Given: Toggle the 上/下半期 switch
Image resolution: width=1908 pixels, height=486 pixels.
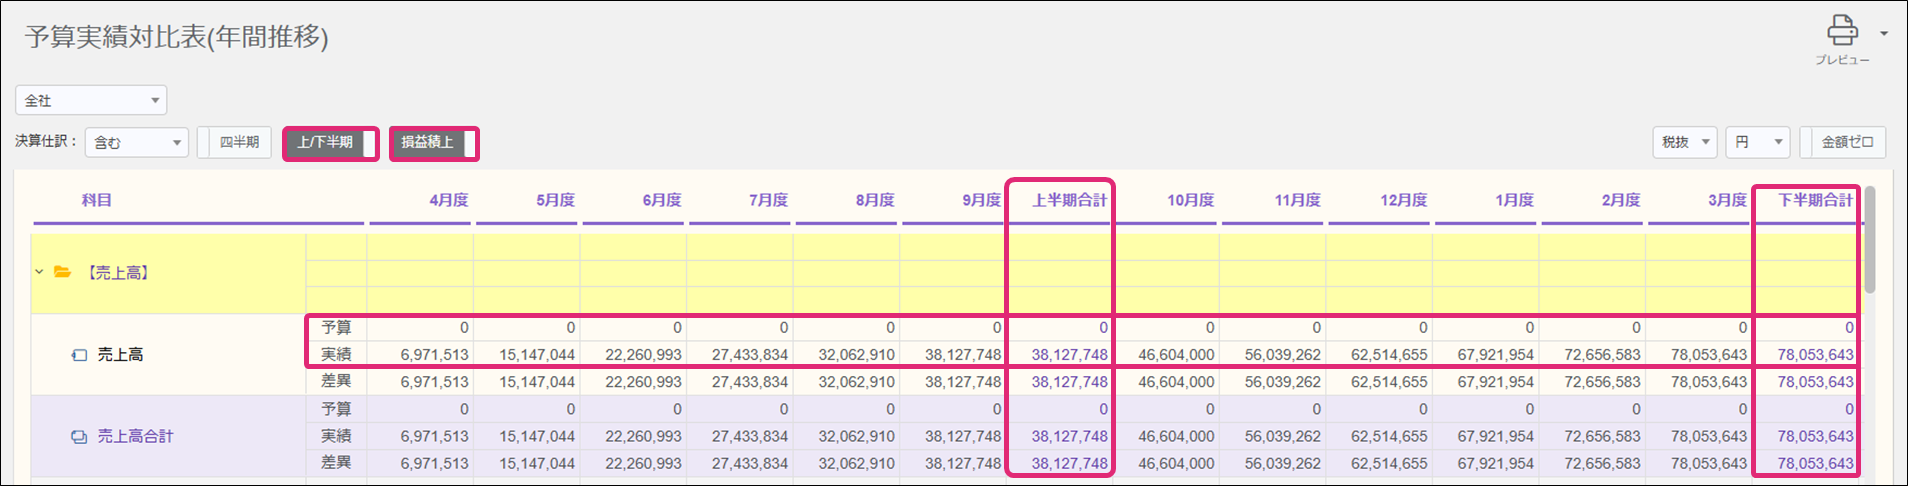Looking at the screenshot, I should [330, 143].
